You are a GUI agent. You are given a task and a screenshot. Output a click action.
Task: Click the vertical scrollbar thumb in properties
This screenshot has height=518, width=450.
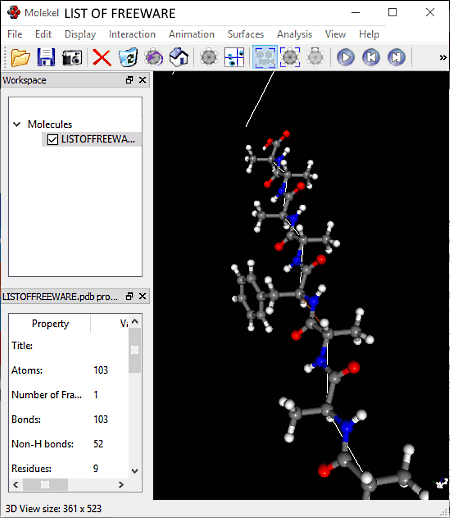pyautogui.click(x=135, y=350)
